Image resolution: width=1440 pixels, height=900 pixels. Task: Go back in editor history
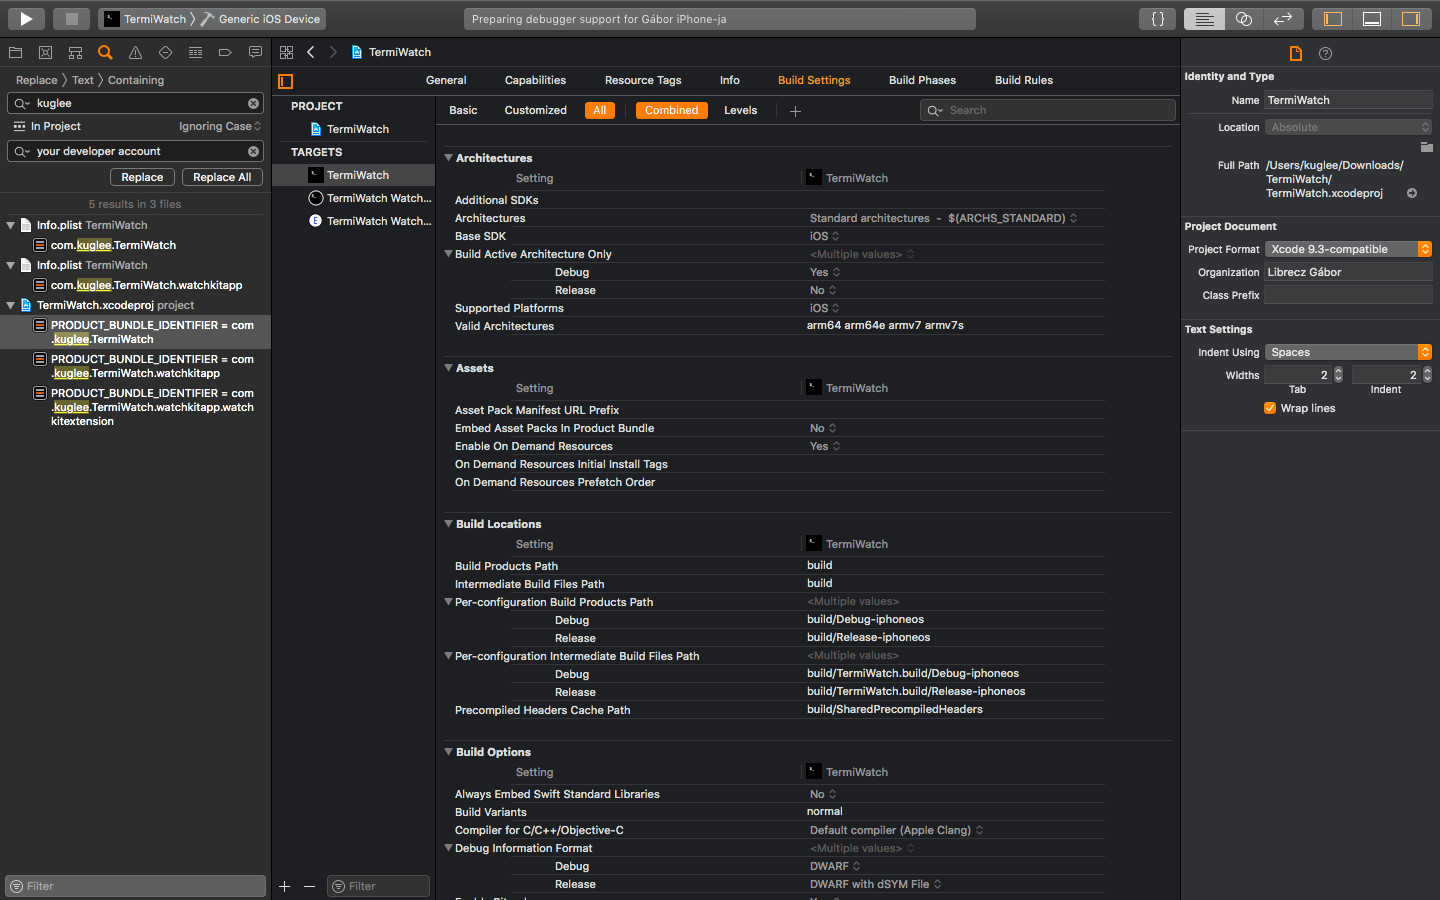click(x=311, y=52)
